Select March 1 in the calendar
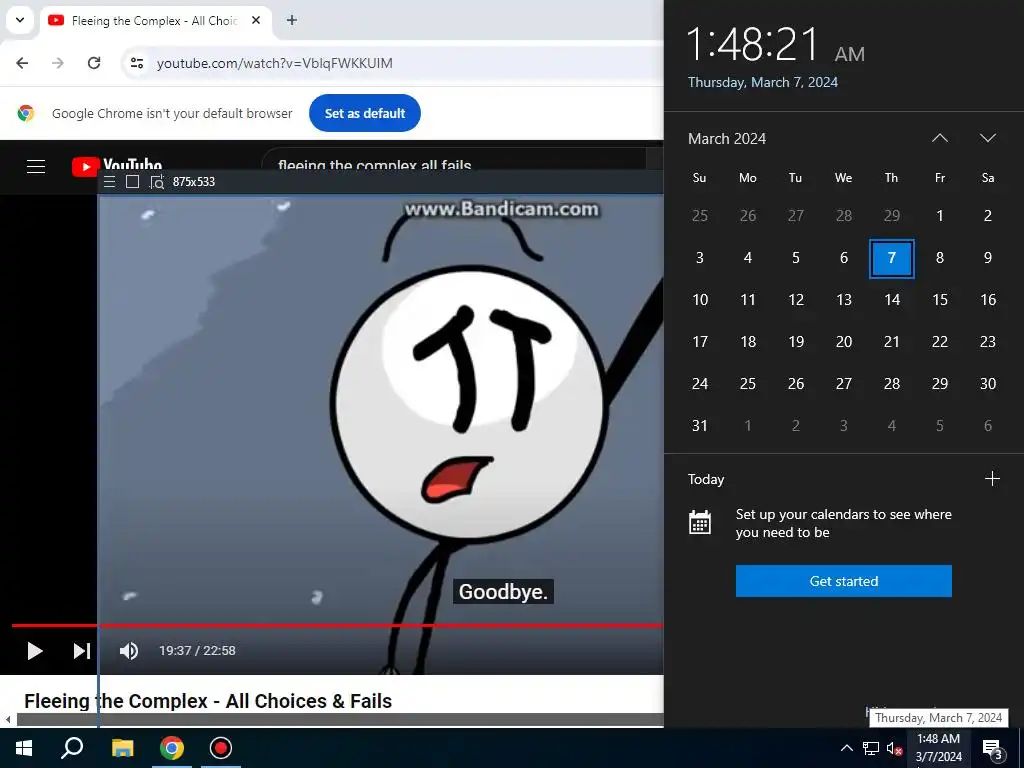The width and height of the screenshot is (1024, 768). click(x=940, y=216)
